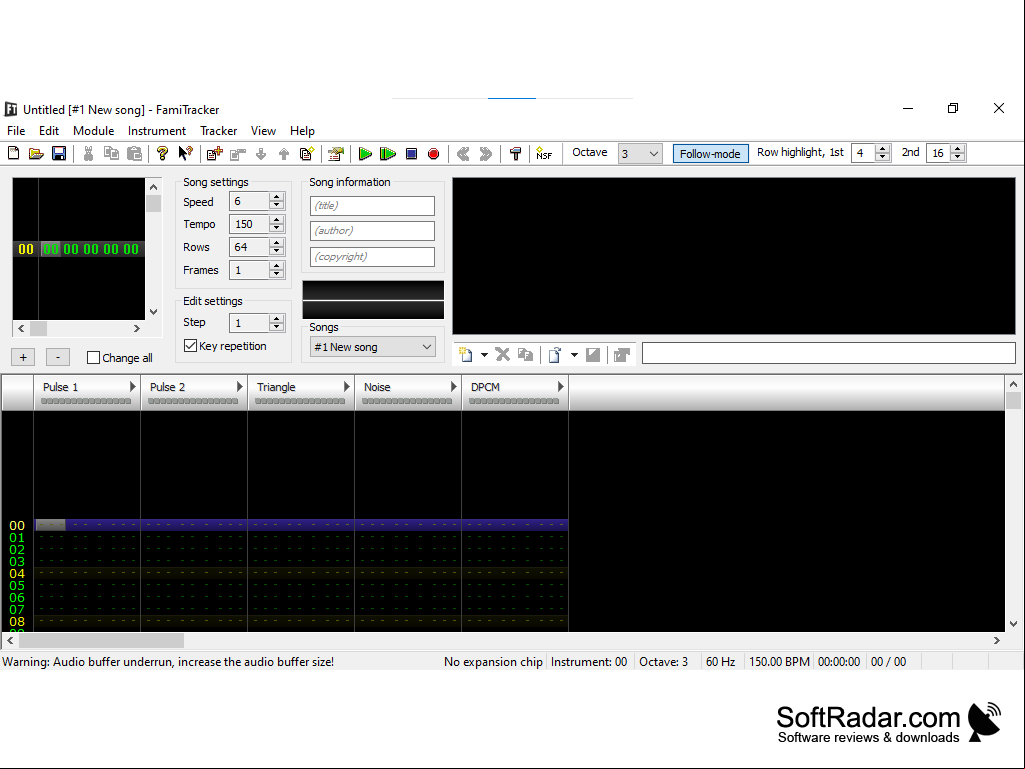The image size is (1025, 769).
Task: Open module properties icon
Action: coord(336,154)
